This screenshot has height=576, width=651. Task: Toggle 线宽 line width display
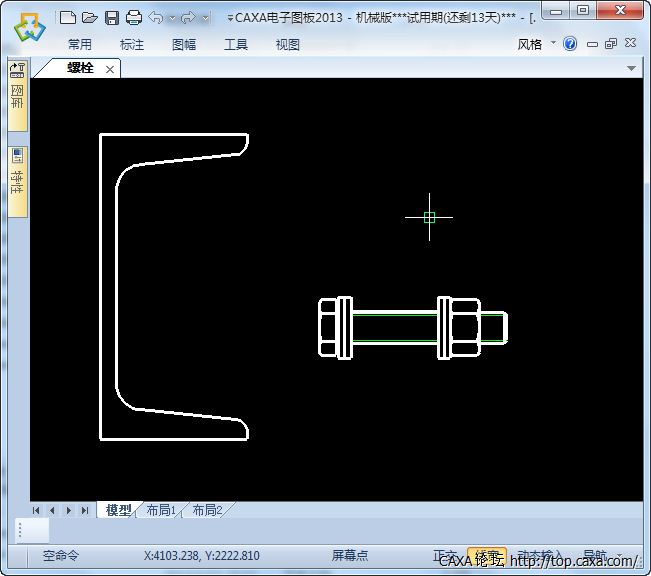(x=487, y=556)
